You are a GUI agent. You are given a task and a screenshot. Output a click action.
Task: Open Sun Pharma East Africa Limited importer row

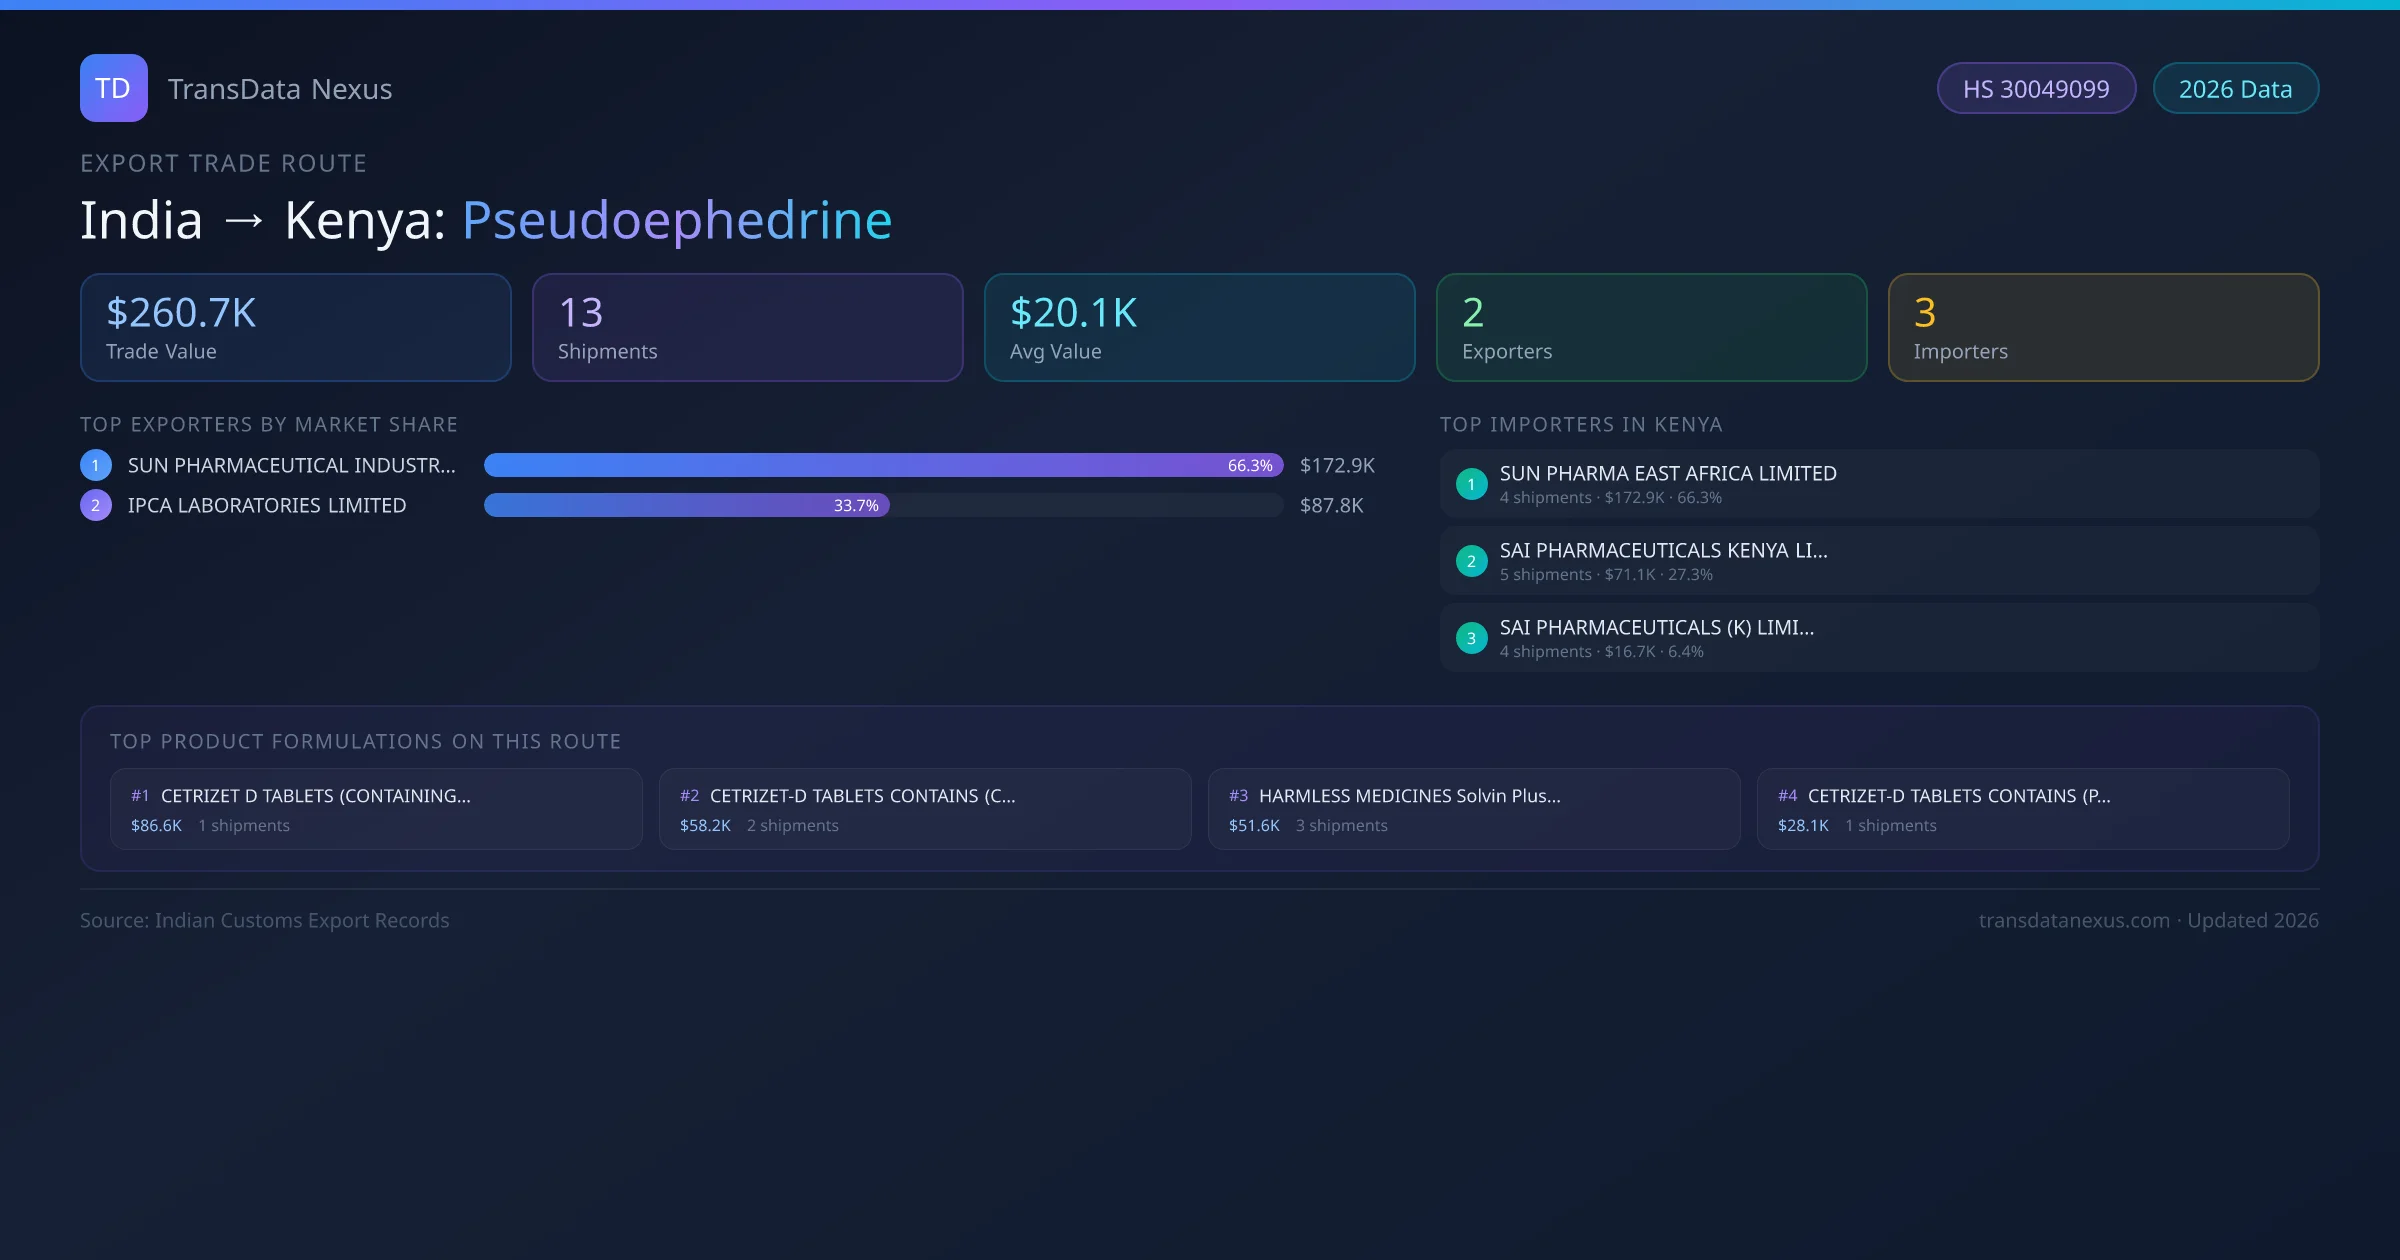point(1879,484)
